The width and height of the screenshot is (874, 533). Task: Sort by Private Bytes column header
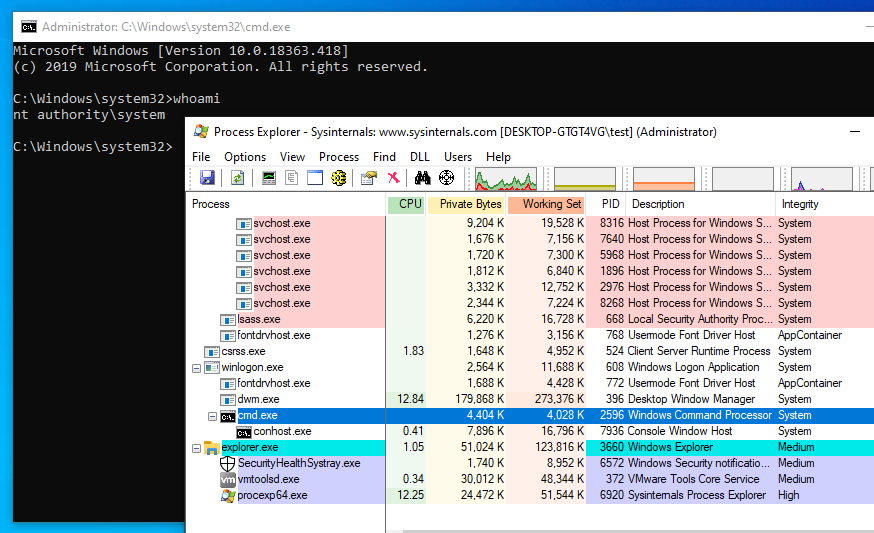click(x=466, y=204)
